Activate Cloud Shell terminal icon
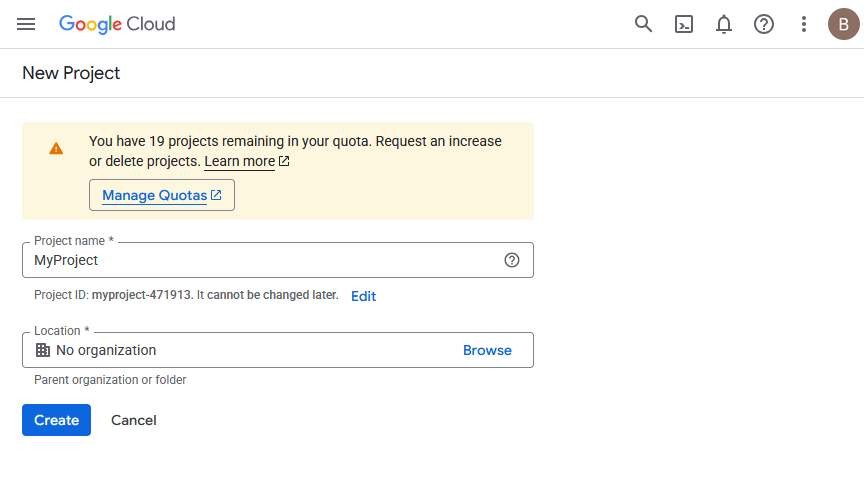 [x=684, y=24]
